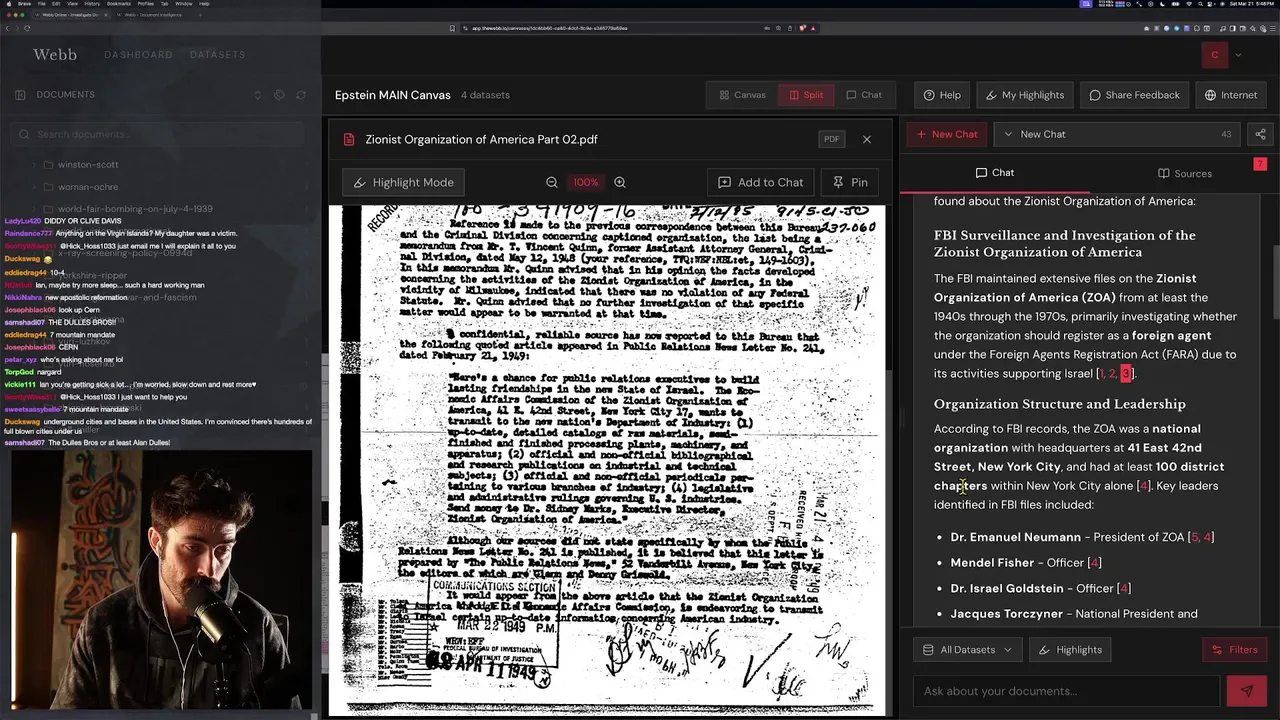
Task: Zoom in on the PDF document
Action: pyautogui.click(x=620, y=182)
